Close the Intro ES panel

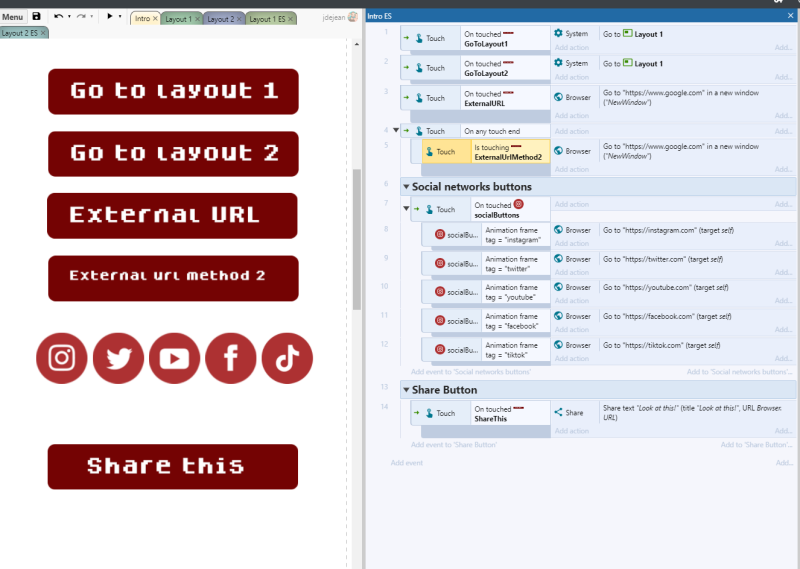(790, 16)
